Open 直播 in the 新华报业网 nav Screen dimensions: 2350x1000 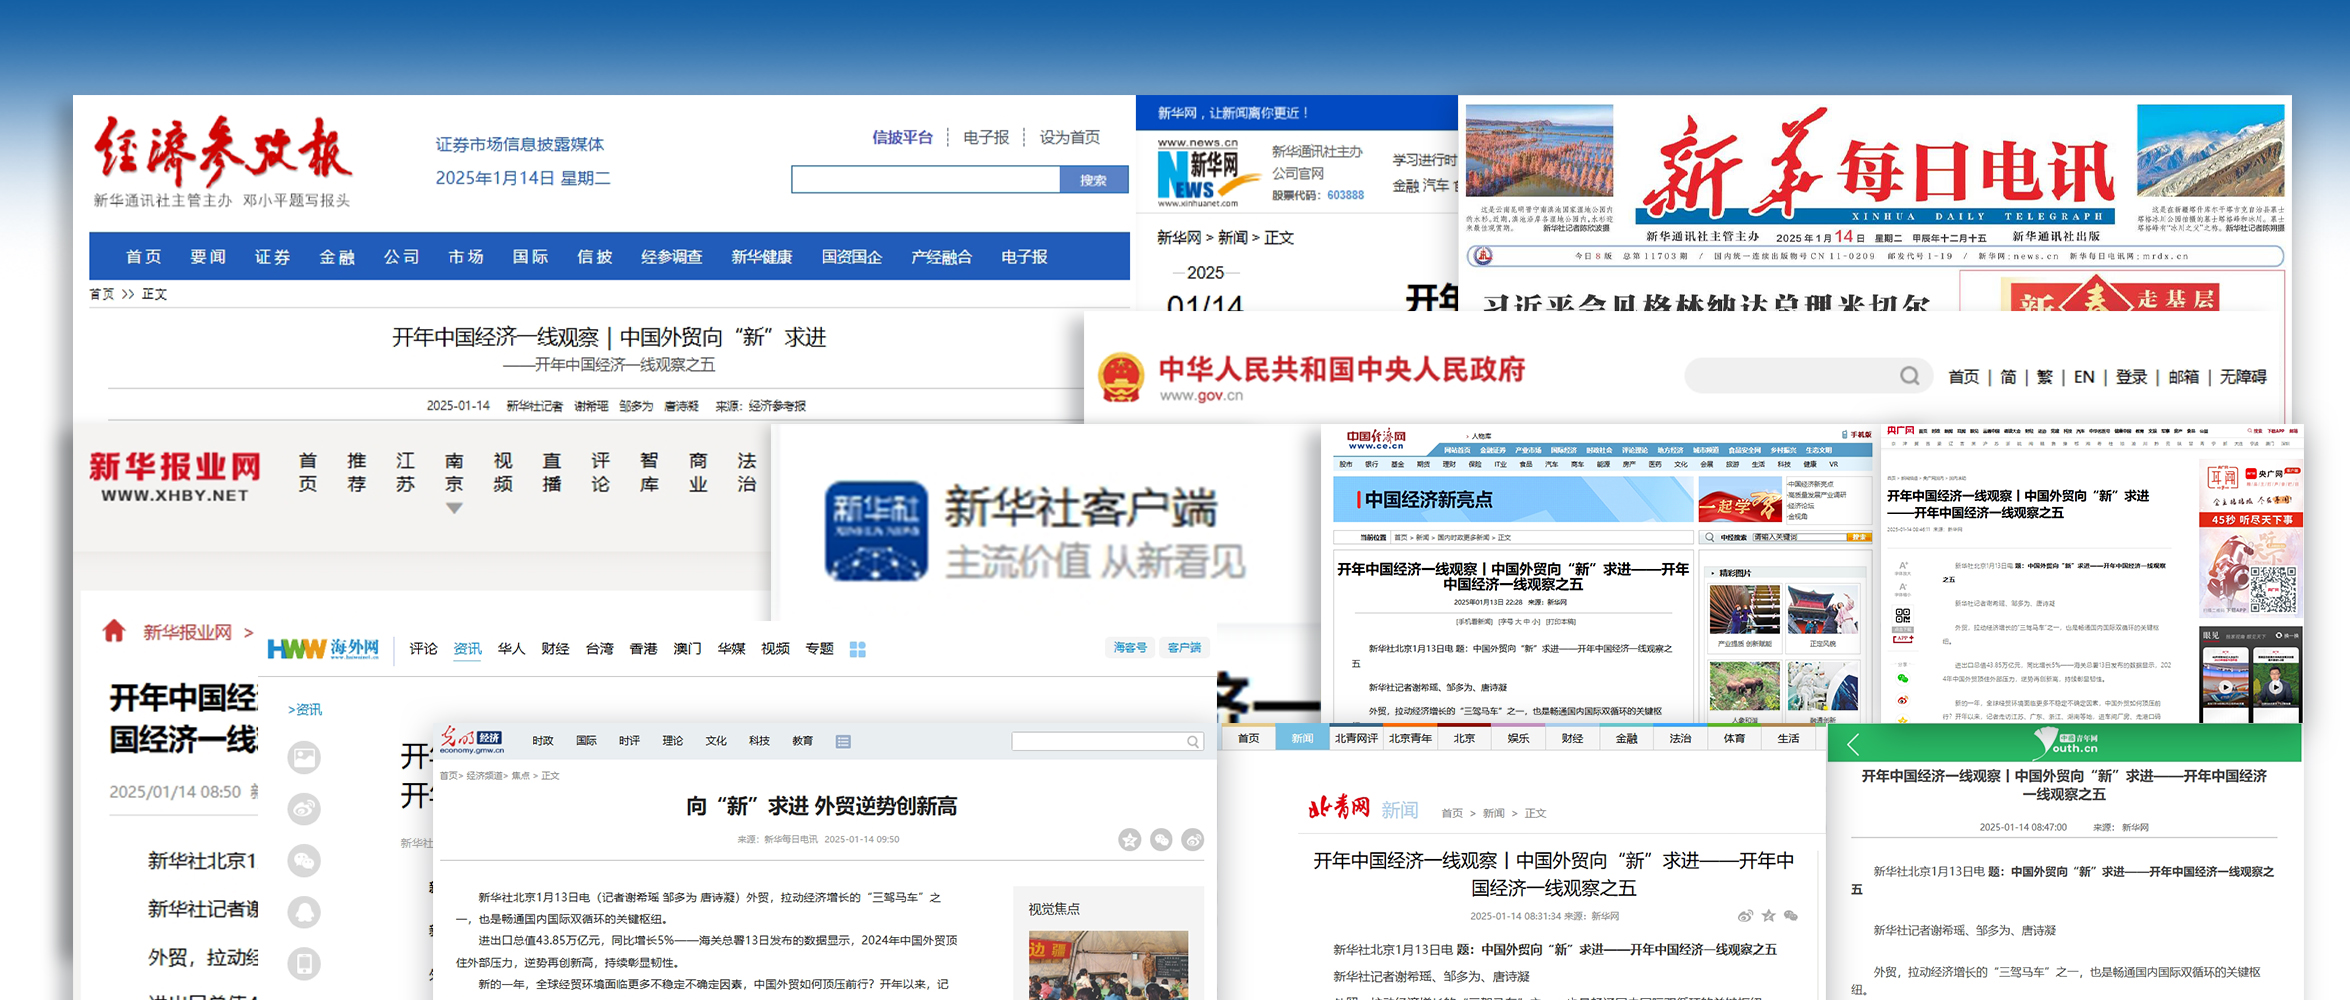pyautogui.click(x=551, y=472)
